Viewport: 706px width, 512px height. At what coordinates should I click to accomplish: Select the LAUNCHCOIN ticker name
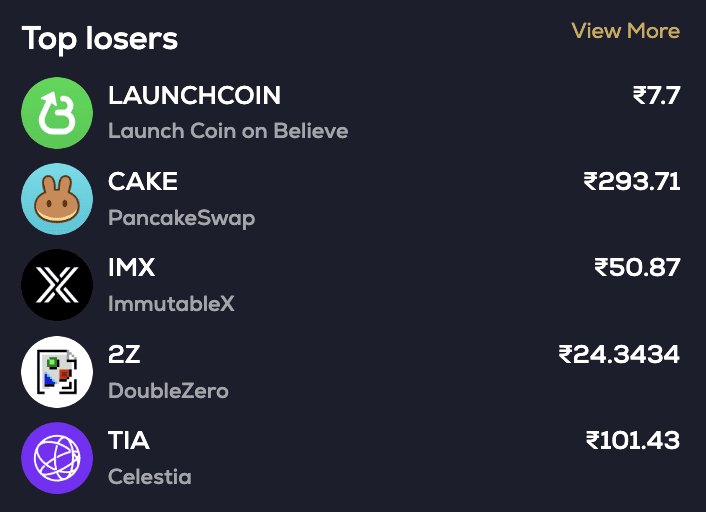coord(194,96)
